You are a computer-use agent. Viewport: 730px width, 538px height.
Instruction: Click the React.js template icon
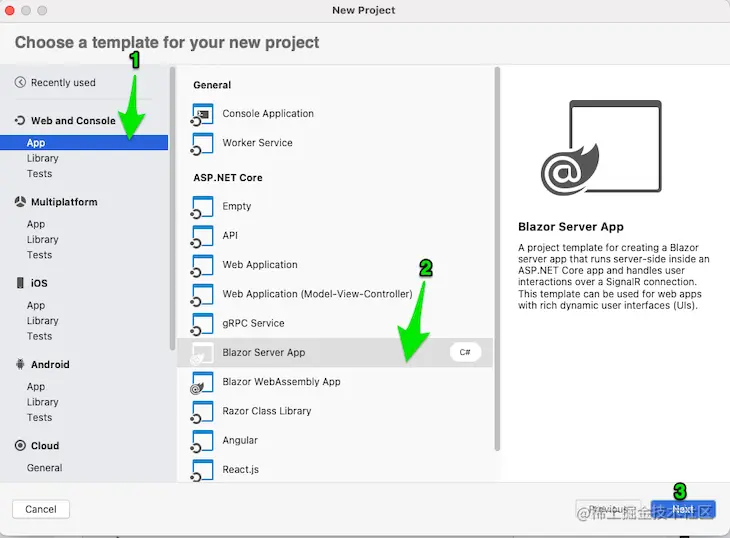tap(203, 471)
